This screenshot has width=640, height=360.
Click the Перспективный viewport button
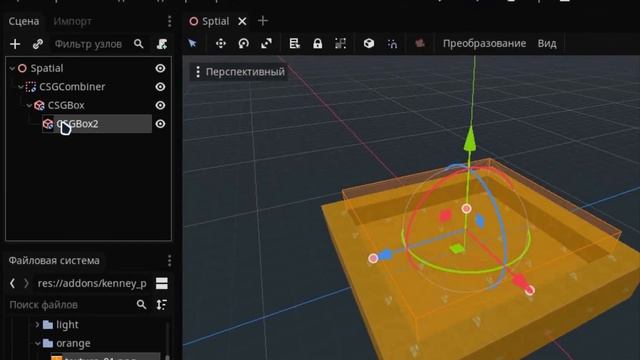point(239,72)
